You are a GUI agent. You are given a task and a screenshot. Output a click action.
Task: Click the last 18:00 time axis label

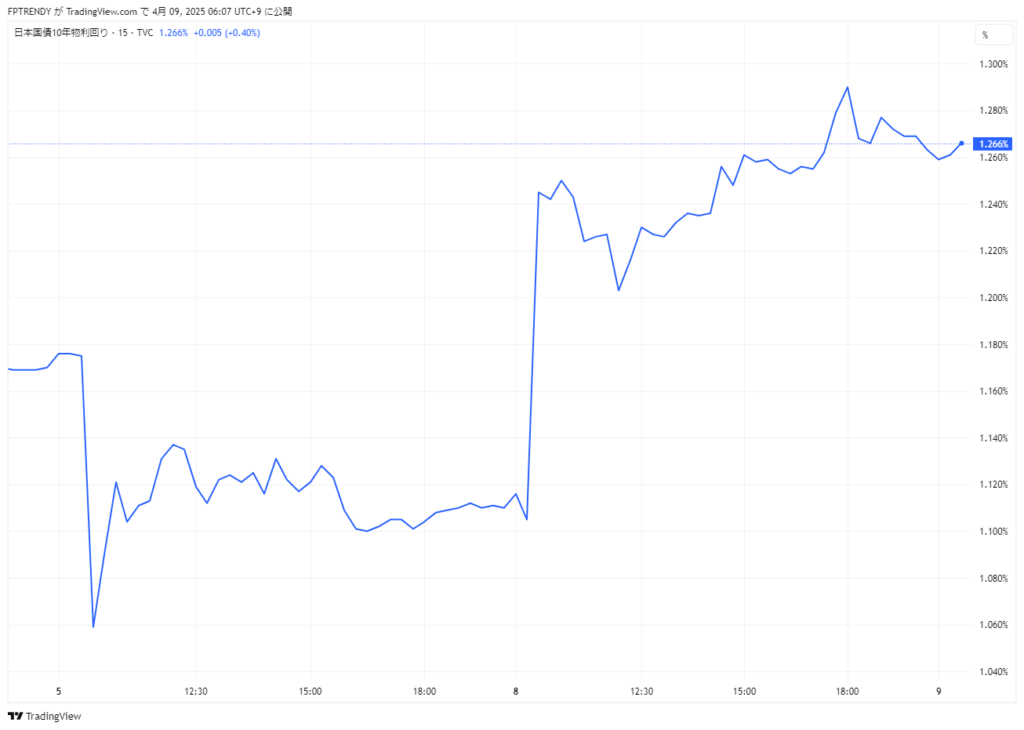tap(847, 691)
